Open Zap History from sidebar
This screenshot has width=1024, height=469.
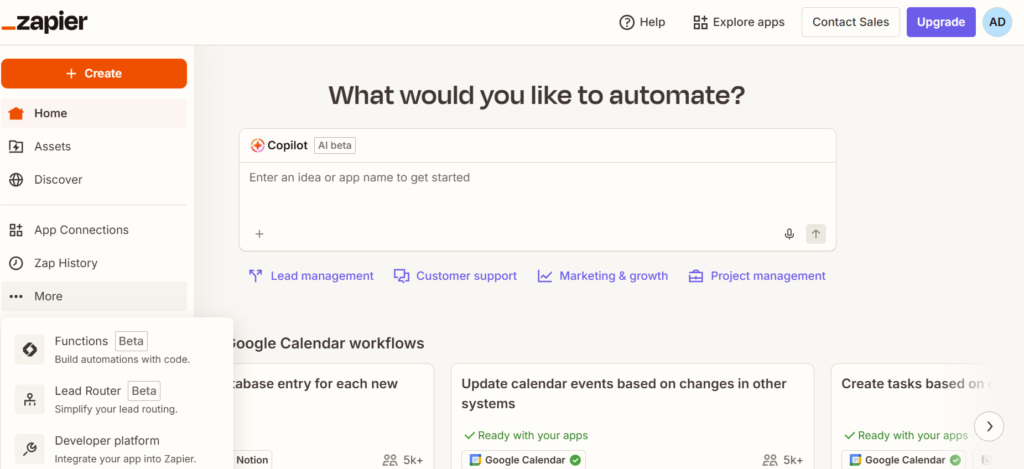tap(65, 263)
